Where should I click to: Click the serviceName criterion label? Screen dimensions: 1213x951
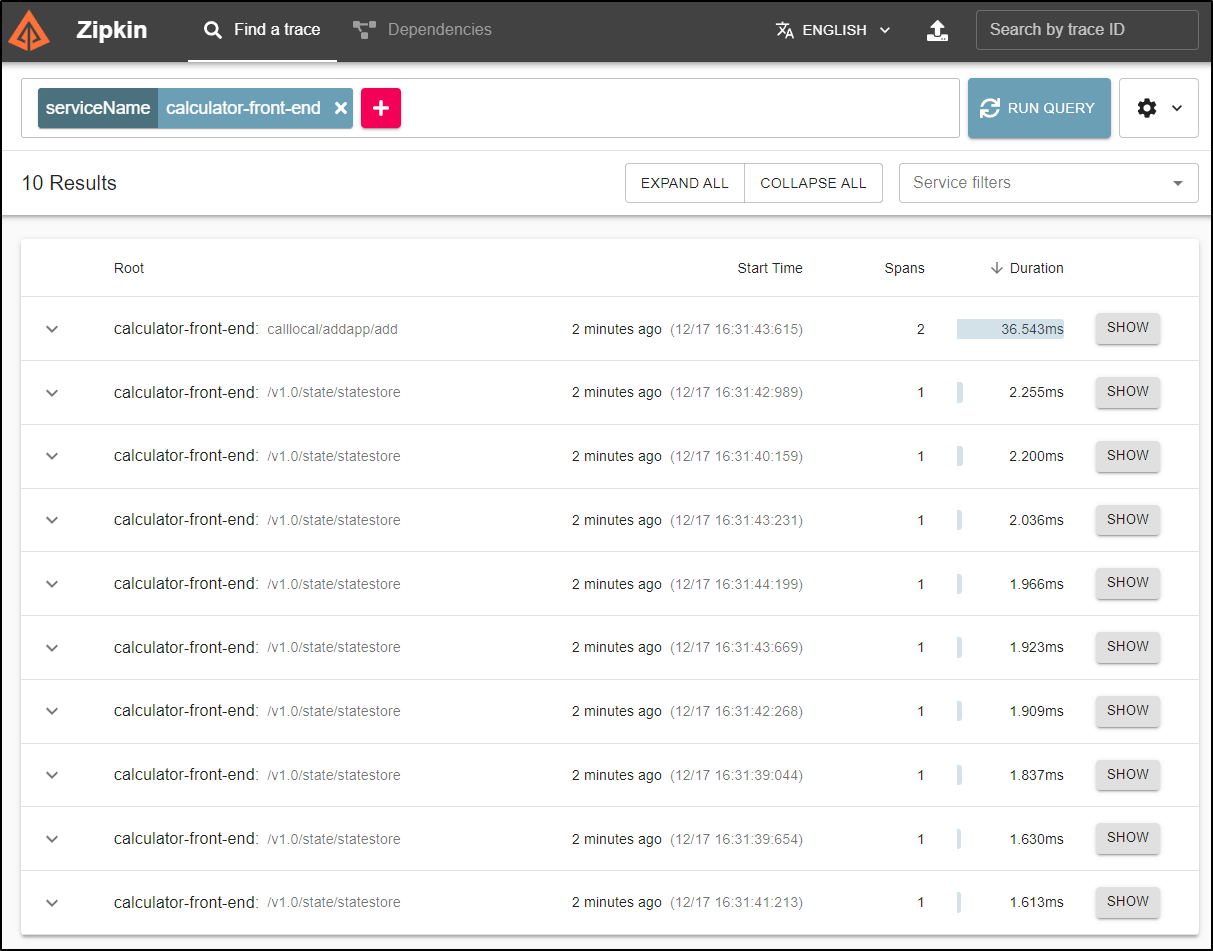[x=98, y=108]
